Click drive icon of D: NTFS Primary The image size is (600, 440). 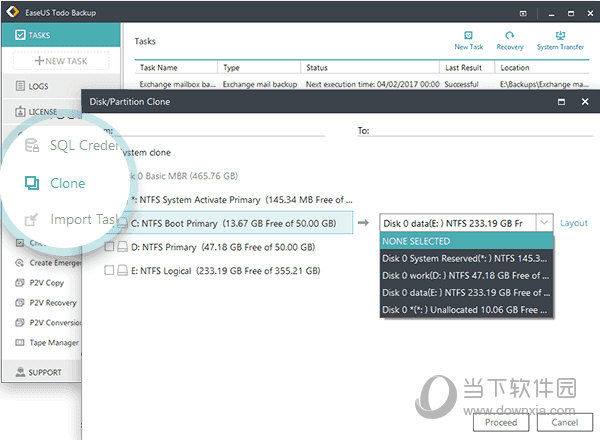click(122, 247)
